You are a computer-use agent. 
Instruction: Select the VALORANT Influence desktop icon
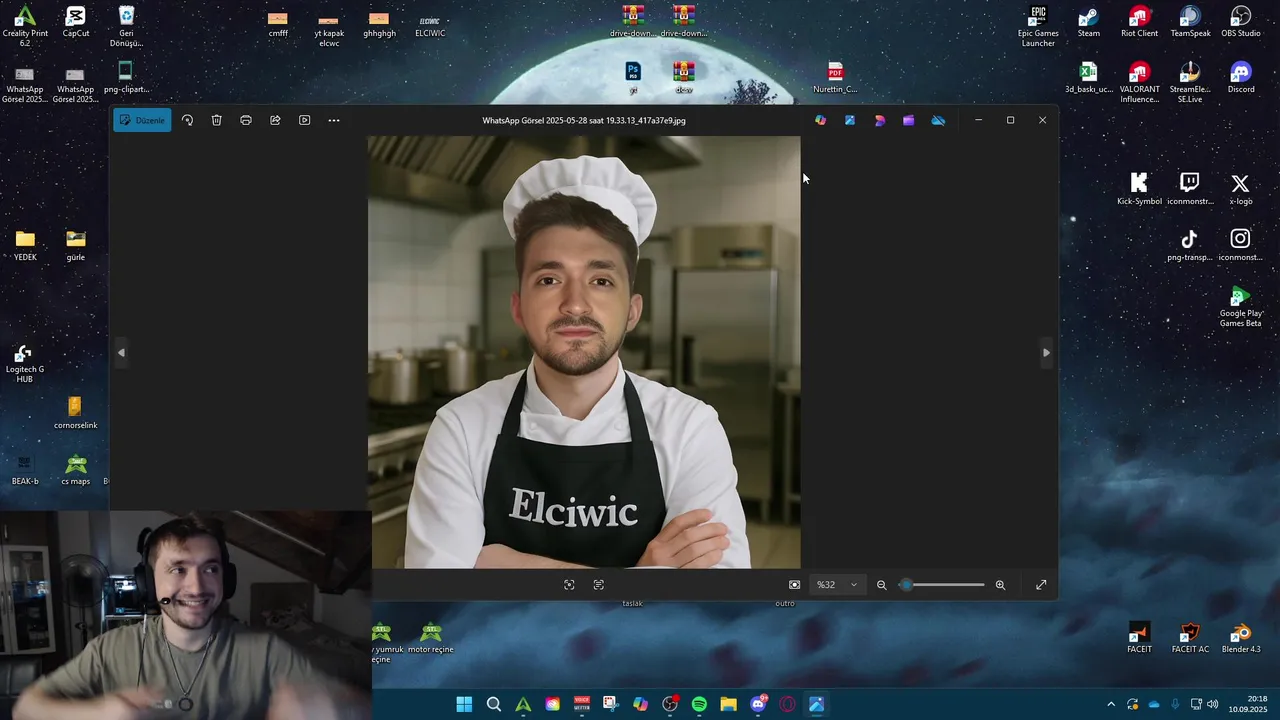coord(1139,83)
